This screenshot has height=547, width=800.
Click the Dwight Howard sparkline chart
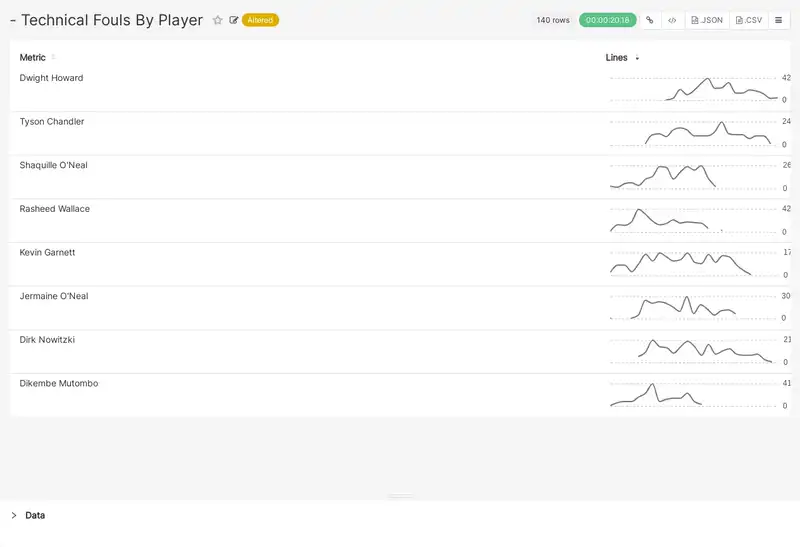tap(693, 89)
